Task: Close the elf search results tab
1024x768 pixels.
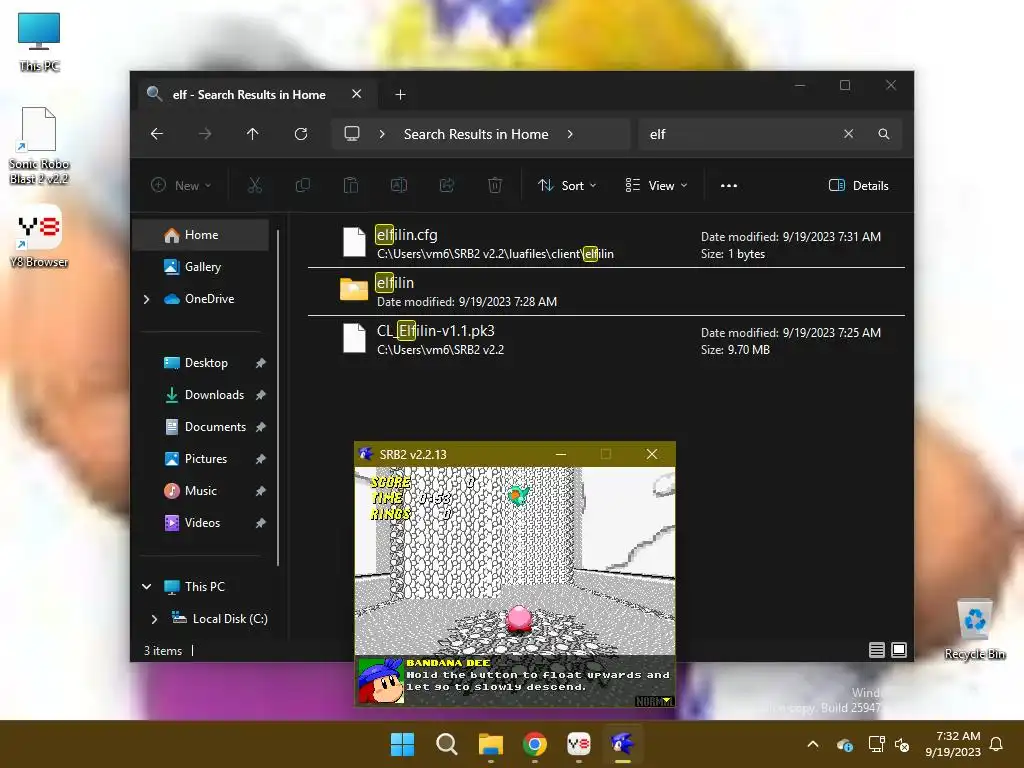Action: click(x=357, y=94)
